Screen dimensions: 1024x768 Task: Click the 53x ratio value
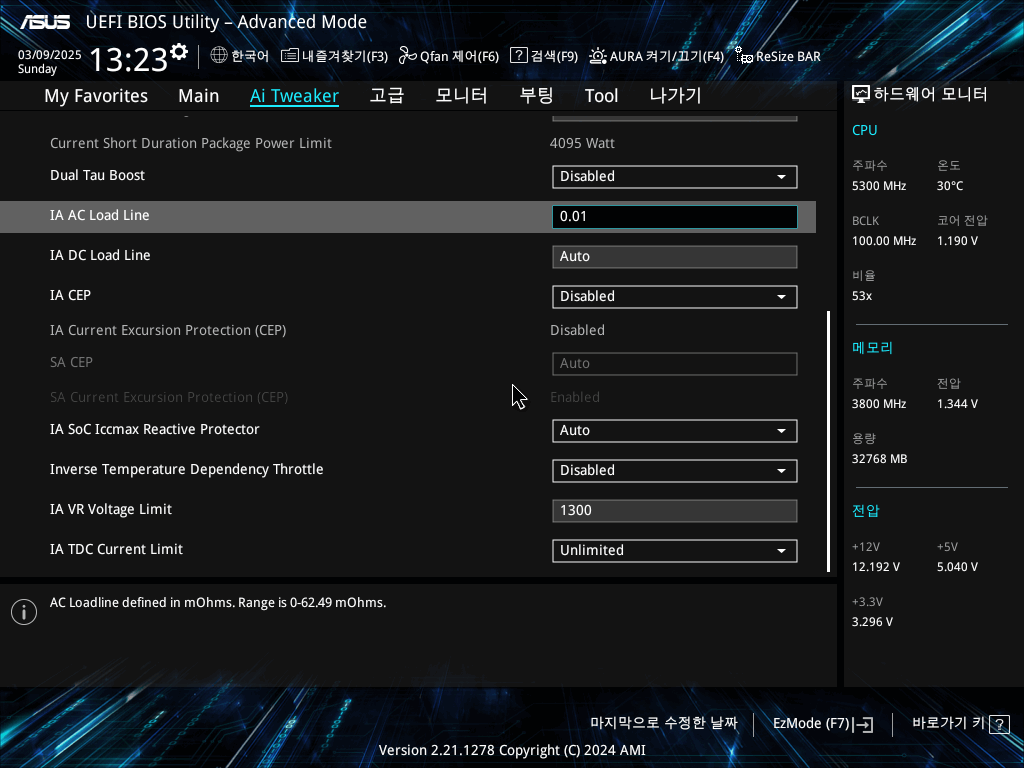pyautogui.click(x=861, y=296)
